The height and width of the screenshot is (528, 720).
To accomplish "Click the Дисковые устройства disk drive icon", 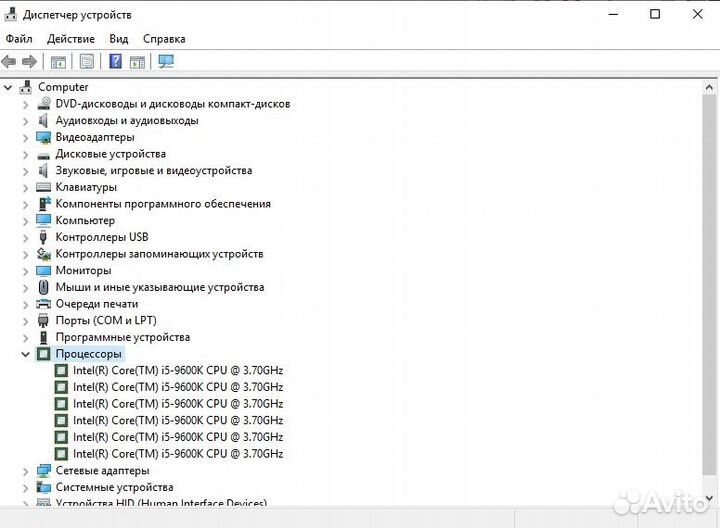I will pos(44,155).
